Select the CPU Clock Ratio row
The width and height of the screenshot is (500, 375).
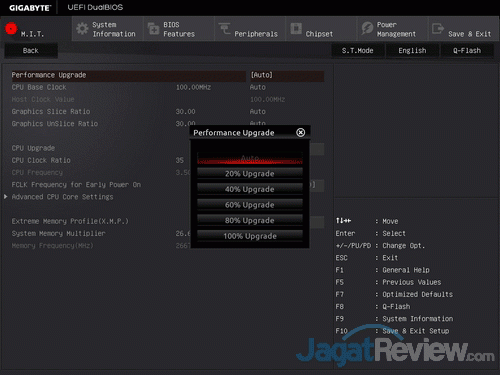41,160
